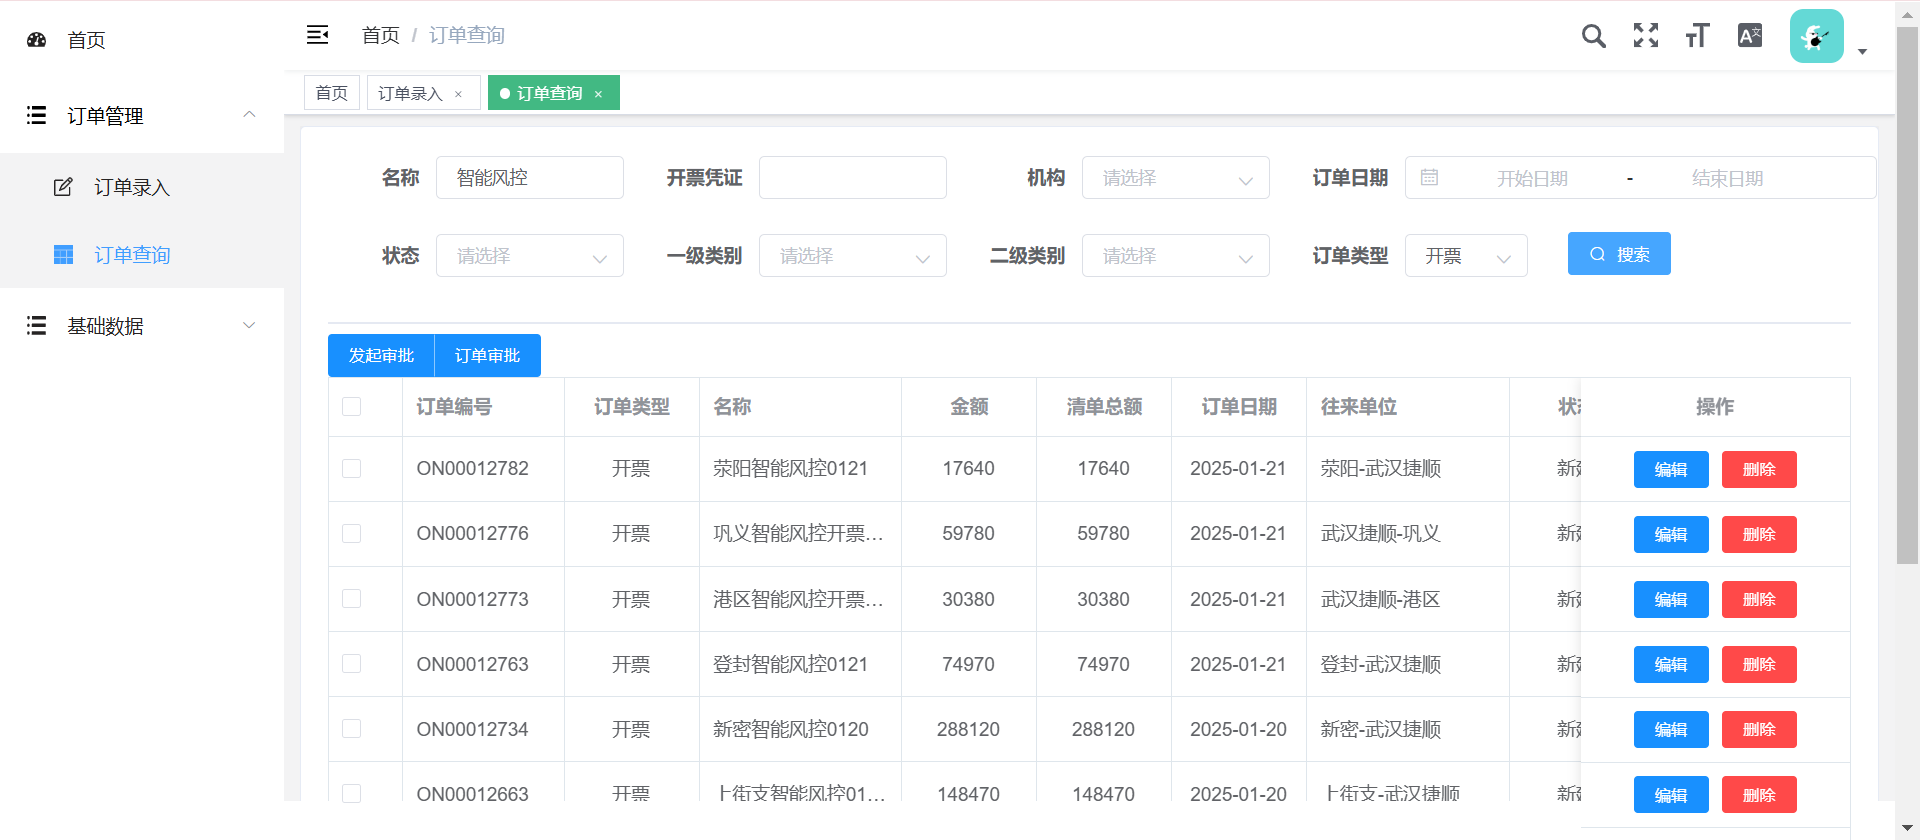1920x840 pixels.
Task: Open the 机构 dropdown
Action: [x=1175, y=178]
